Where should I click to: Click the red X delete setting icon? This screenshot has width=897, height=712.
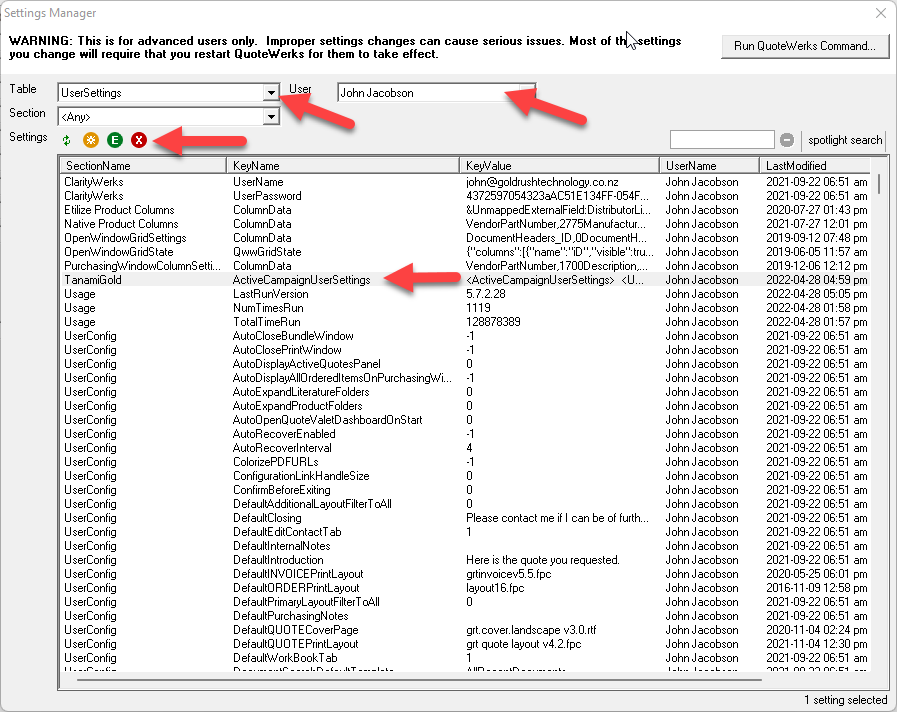pos(138,140)
